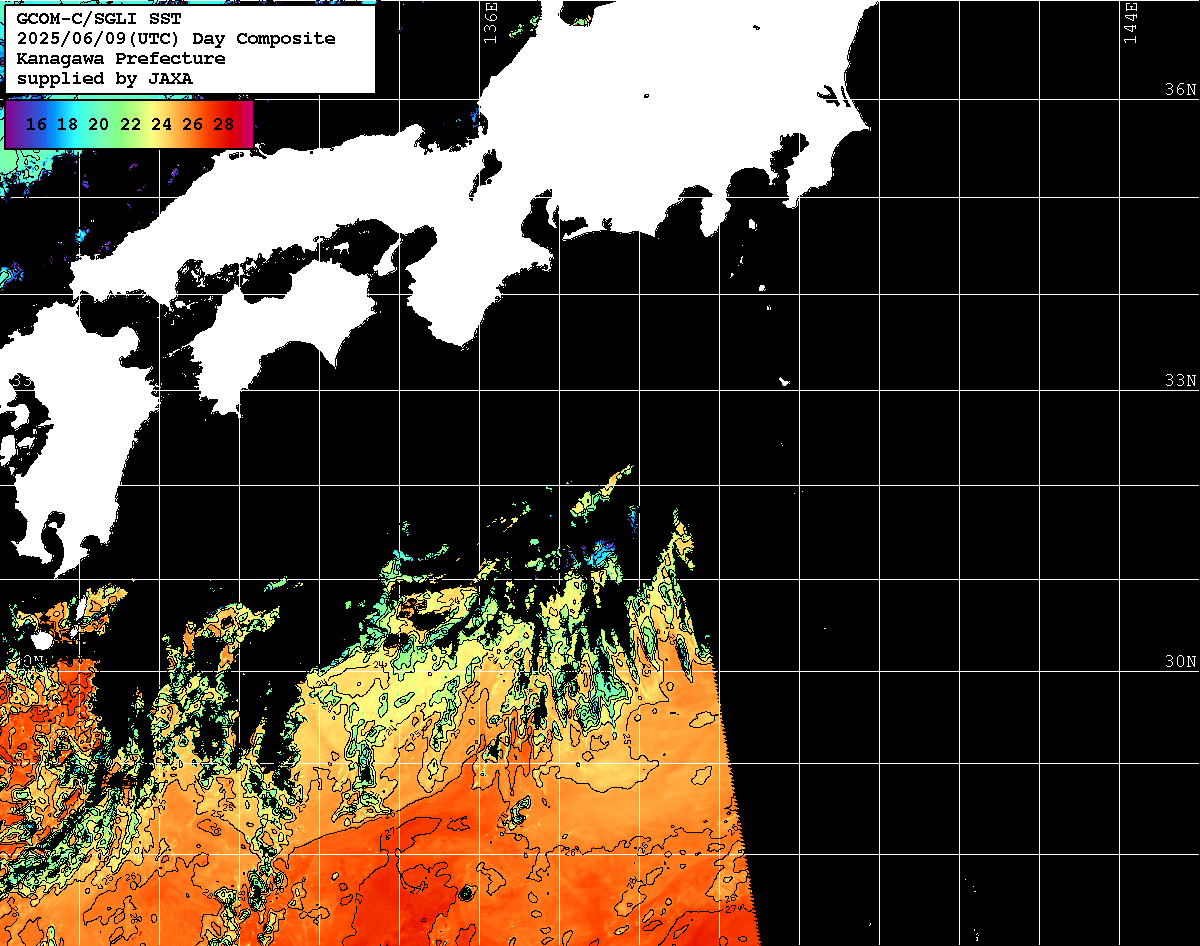Select the 16 degree mark on color scale
This screenshot has height=946, width=1200.
[x=36, y=124]
